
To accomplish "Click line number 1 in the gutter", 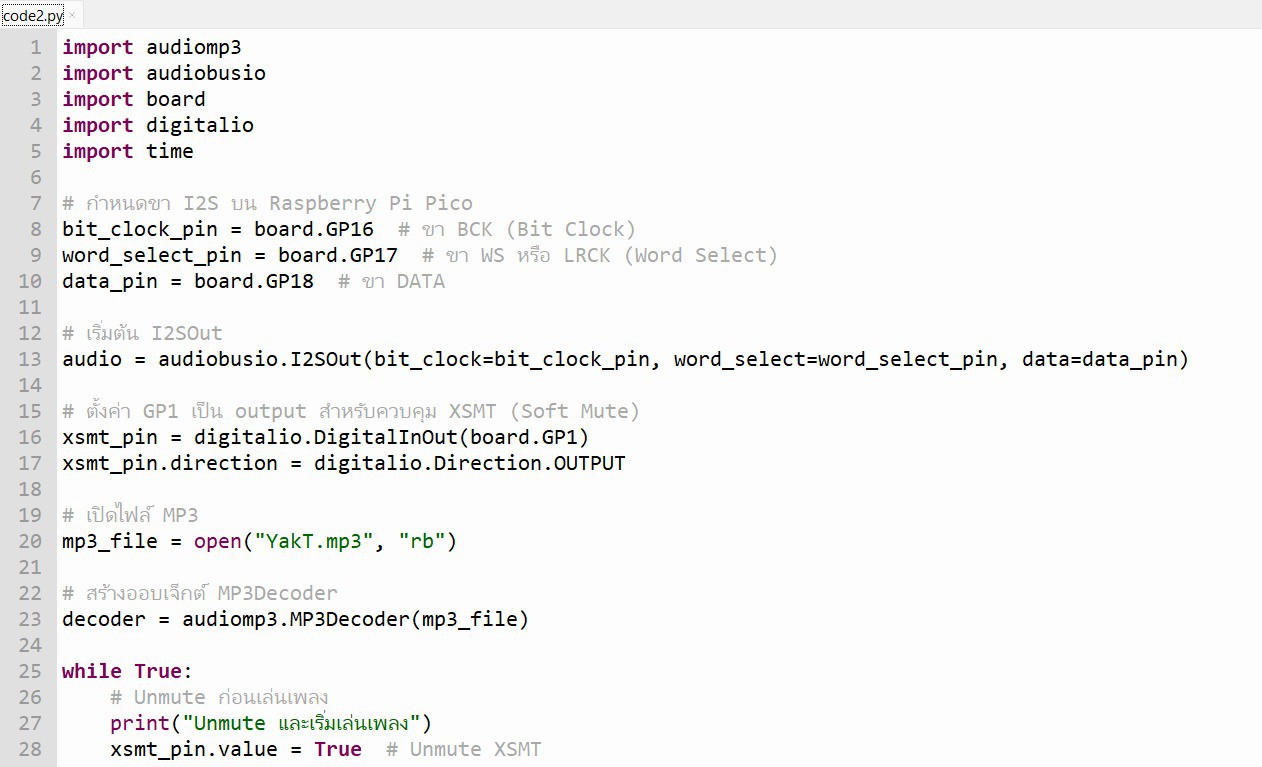I will [36, 47].
